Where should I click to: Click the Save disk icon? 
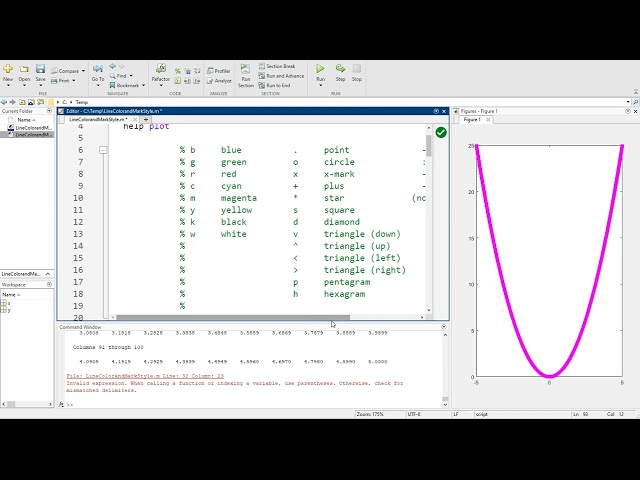click(40, 69)
